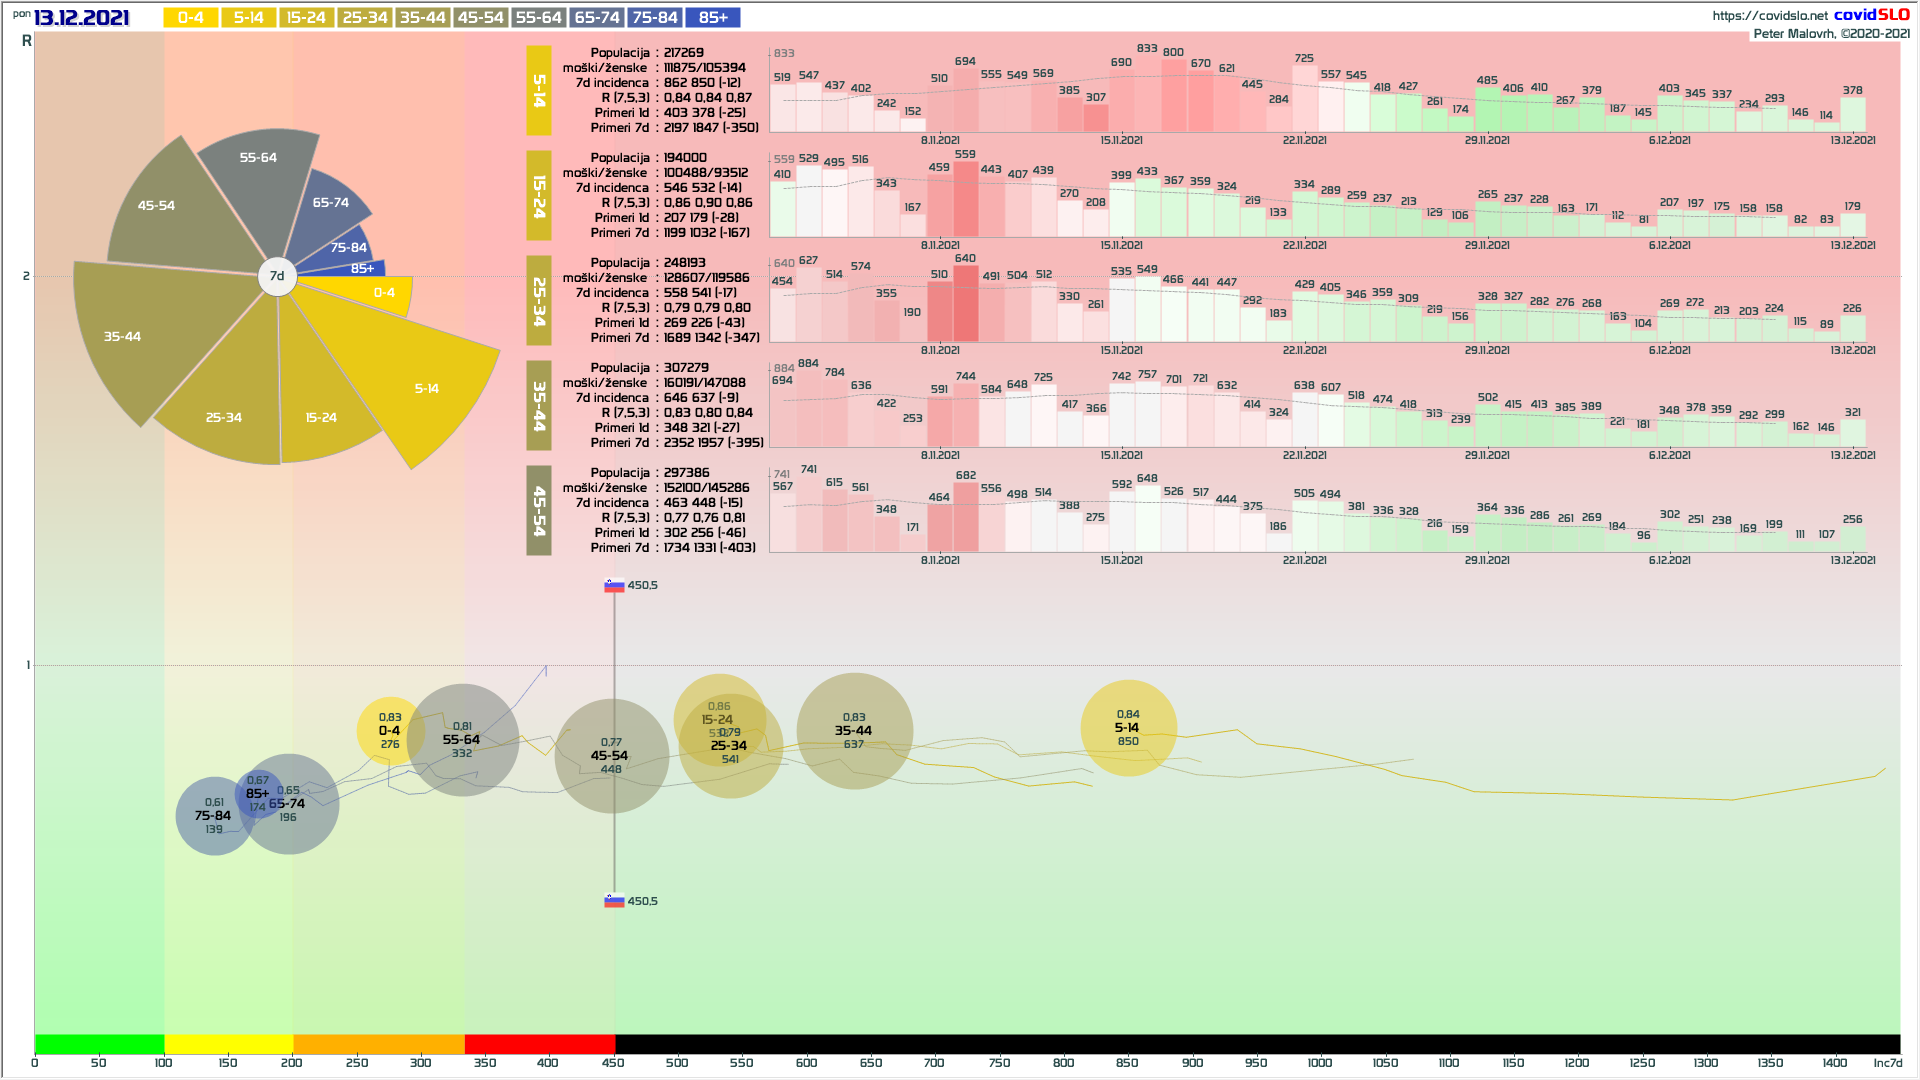Click the lower Slovenian flag marker at 450.5
1920x1080 pixels.
click(614, 901)
